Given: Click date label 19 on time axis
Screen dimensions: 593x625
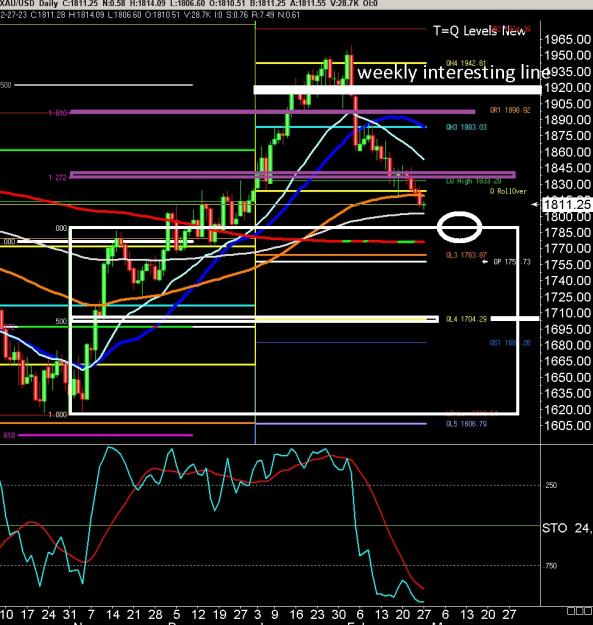Looking at the screenshot, I should coord(220,614).
